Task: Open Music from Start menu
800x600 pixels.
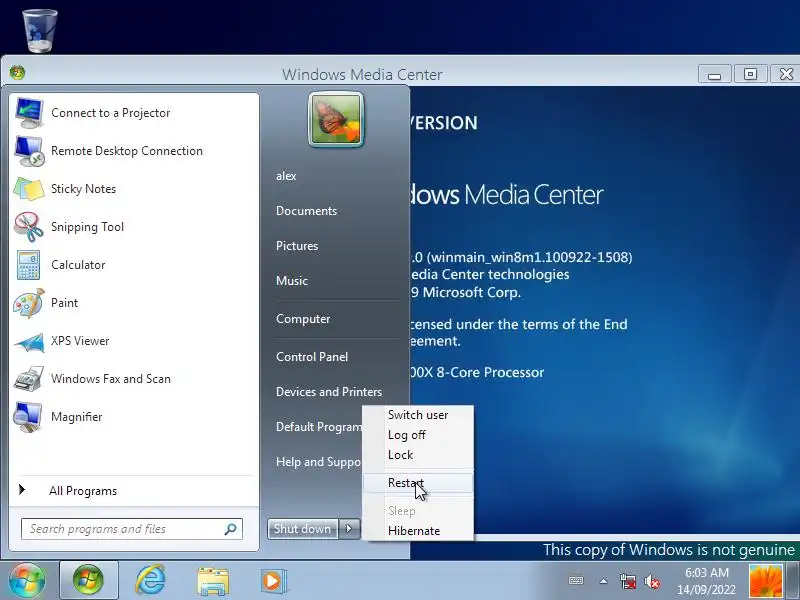Action: pyautogui.click(x=292, y=281)
